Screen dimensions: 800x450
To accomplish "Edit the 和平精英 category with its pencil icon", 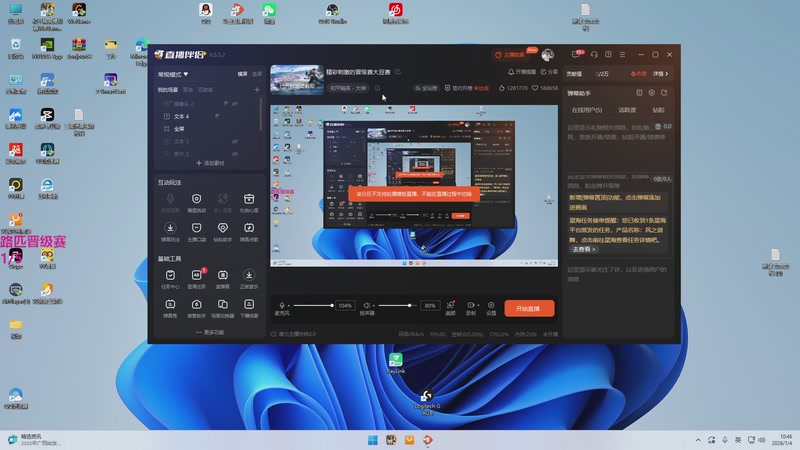I will [378, 88].
